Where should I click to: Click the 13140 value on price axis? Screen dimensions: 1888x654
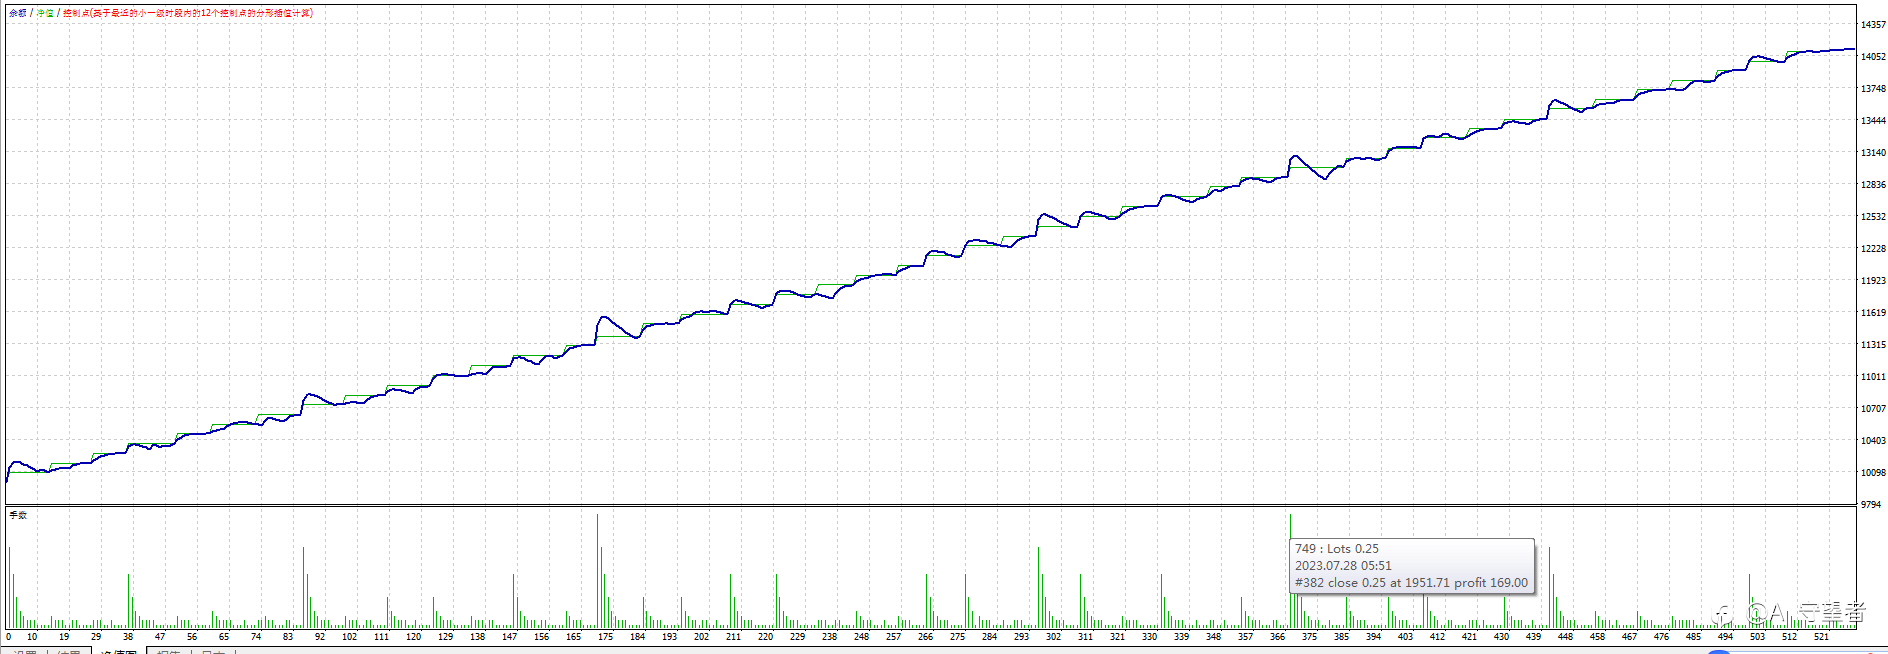(1873, 152)
